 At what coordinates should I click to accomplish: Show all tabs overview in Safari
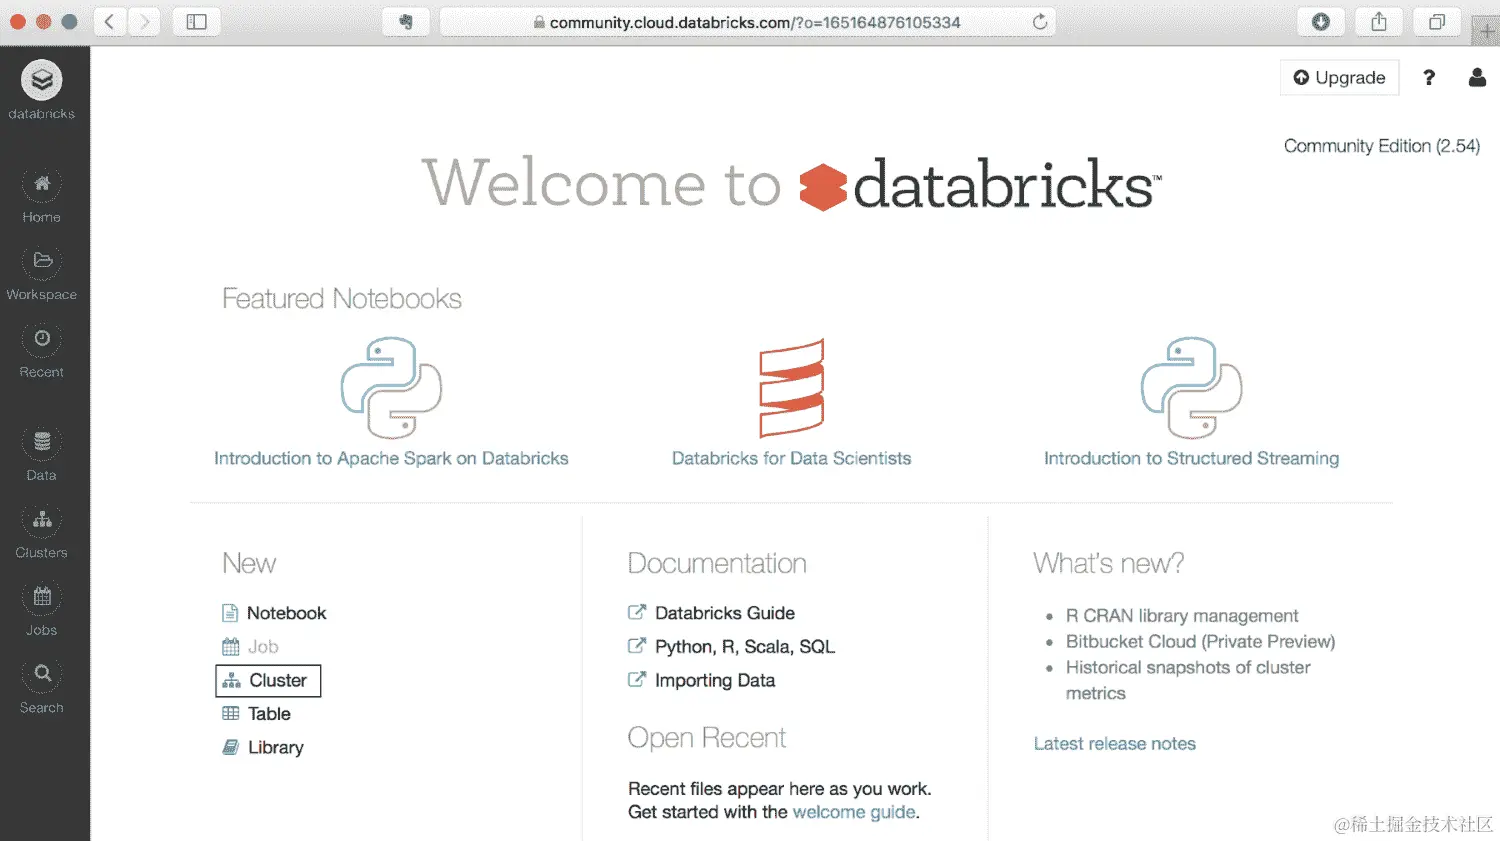coord(1437,22)
